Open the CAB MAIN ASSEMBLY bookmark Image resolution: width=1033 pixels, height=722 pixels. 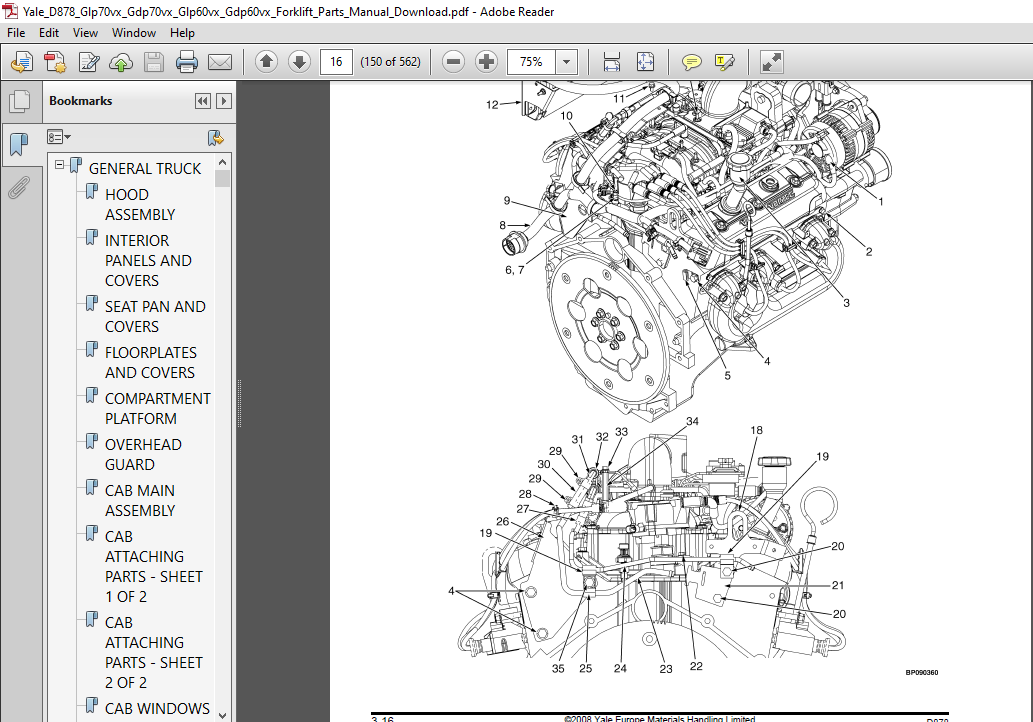(x=140, y=501)
